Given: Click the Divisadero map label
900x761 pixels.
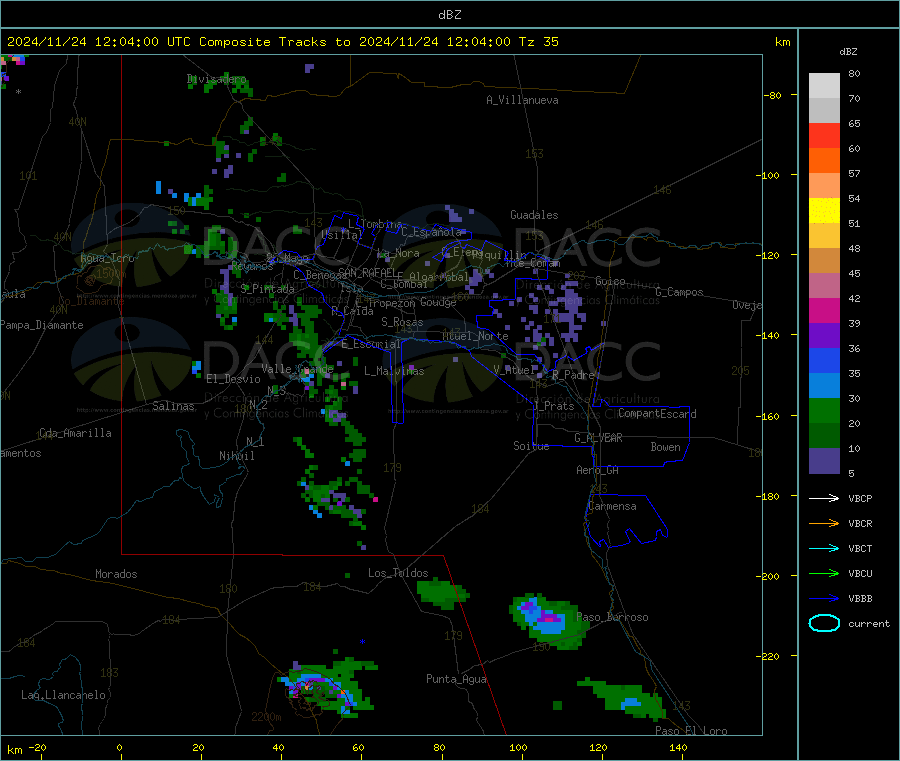Looking at the screenshot, I should (216, 79).
